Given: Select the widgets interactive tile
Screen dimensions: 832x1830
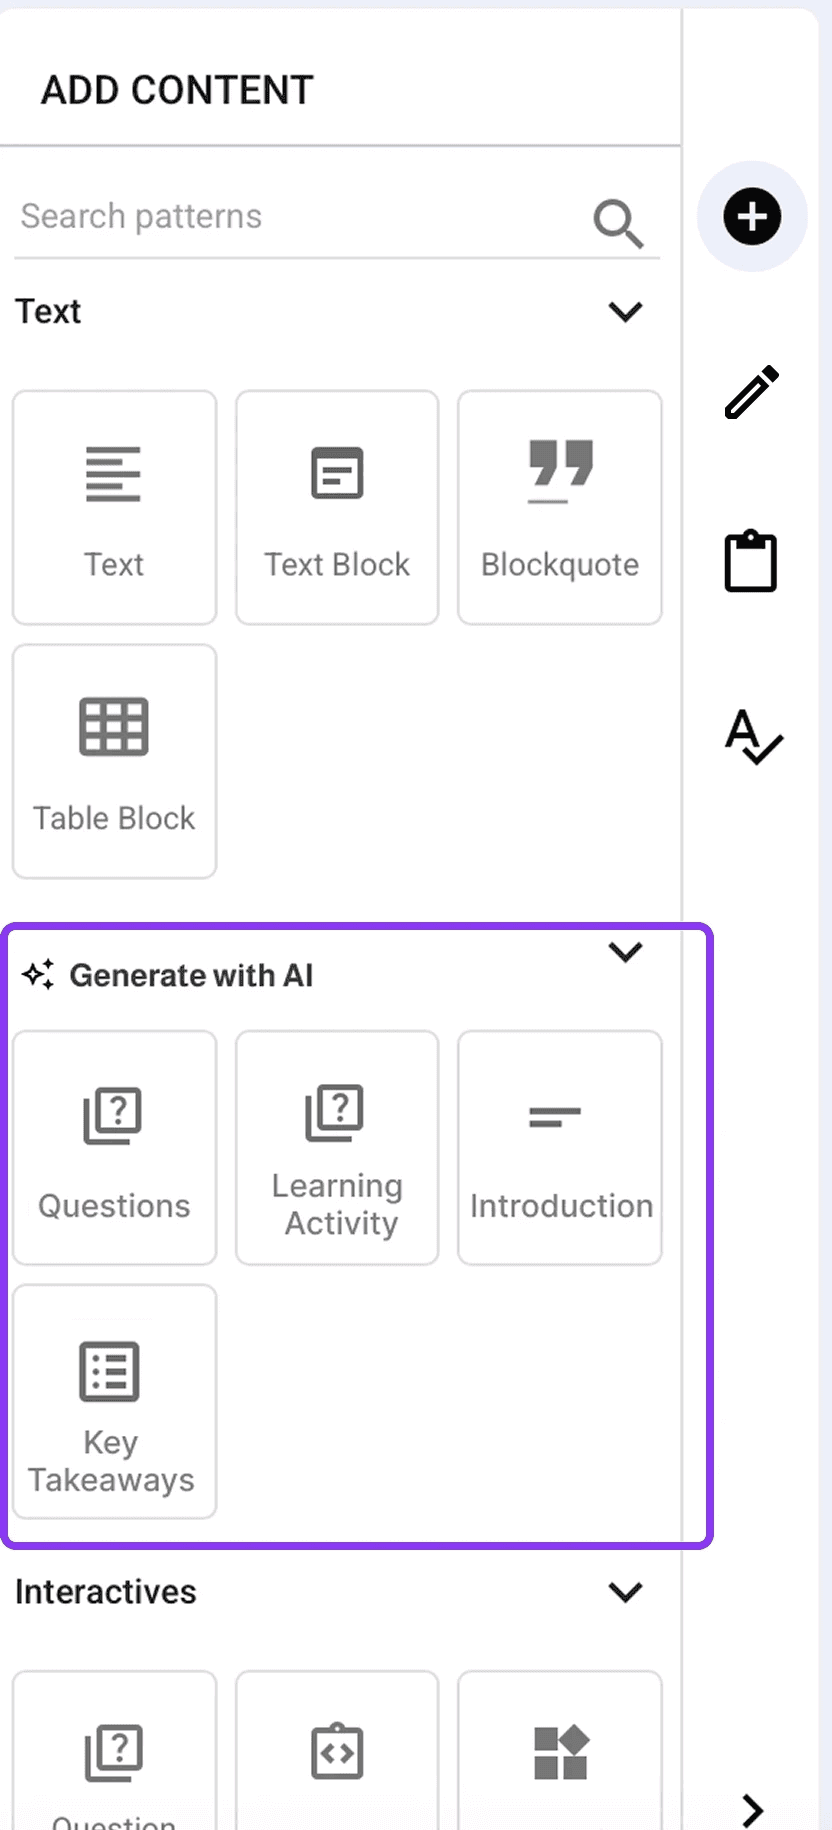Looking at the screenshot, I should pyautogui.click(x=560, y=1750).
